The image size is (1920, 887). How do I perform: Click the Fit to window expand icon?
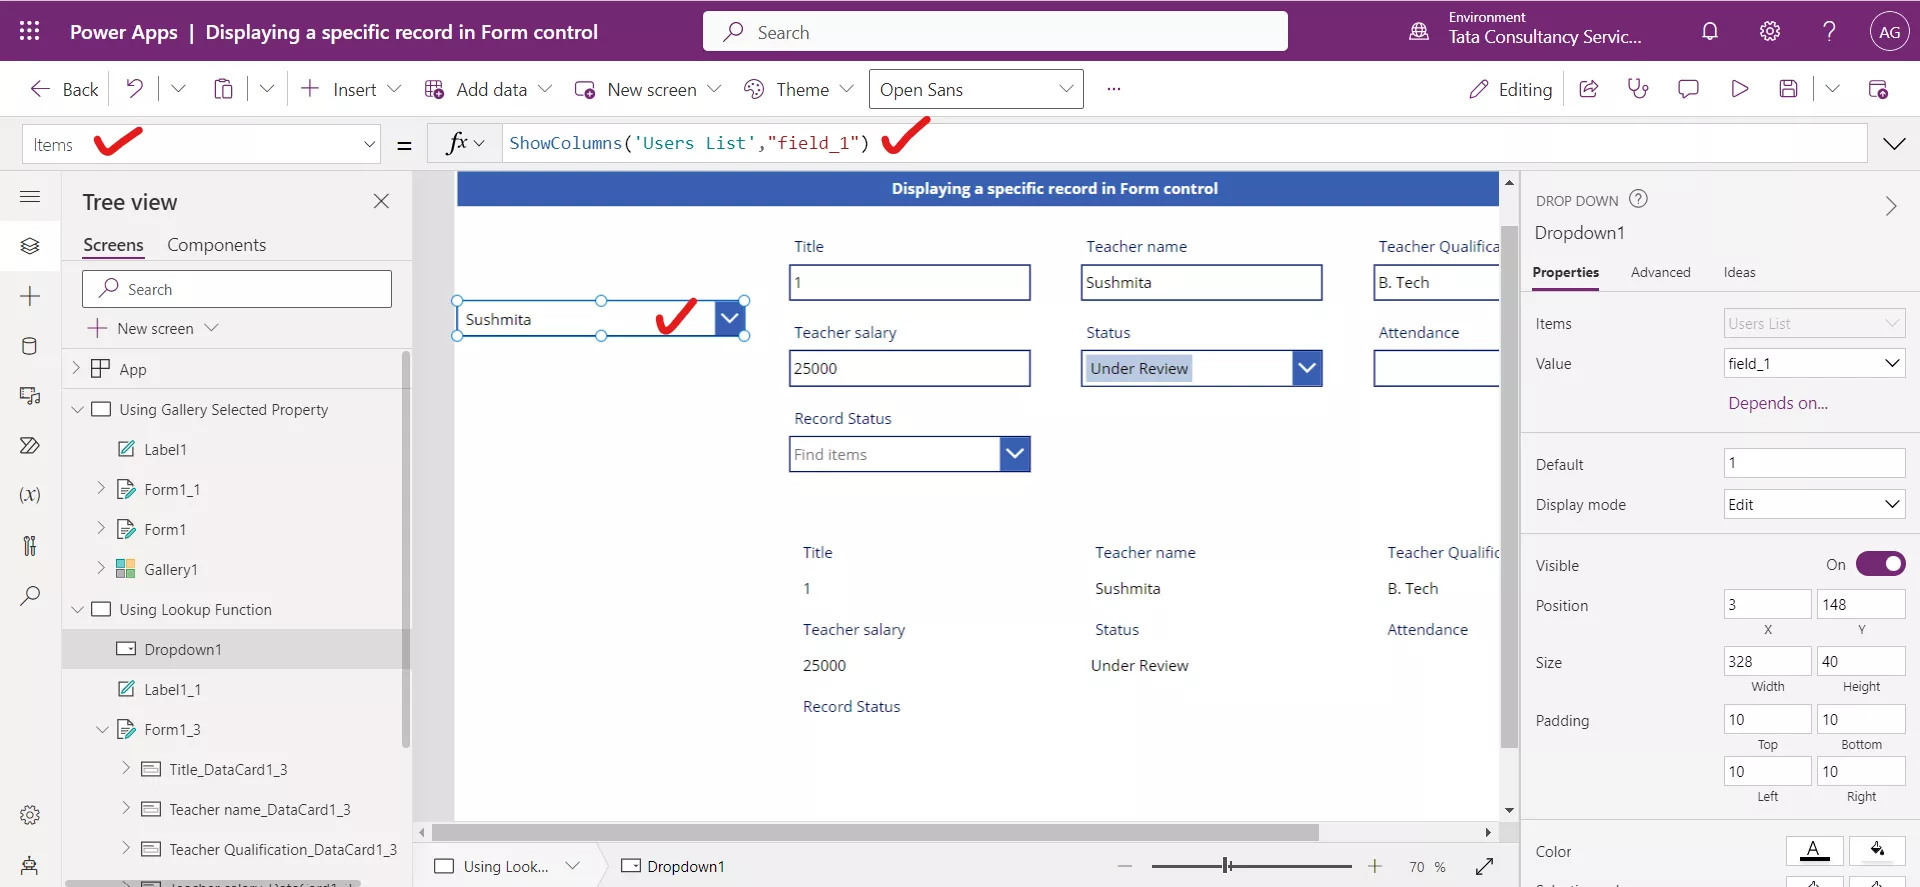(1485, 866)
